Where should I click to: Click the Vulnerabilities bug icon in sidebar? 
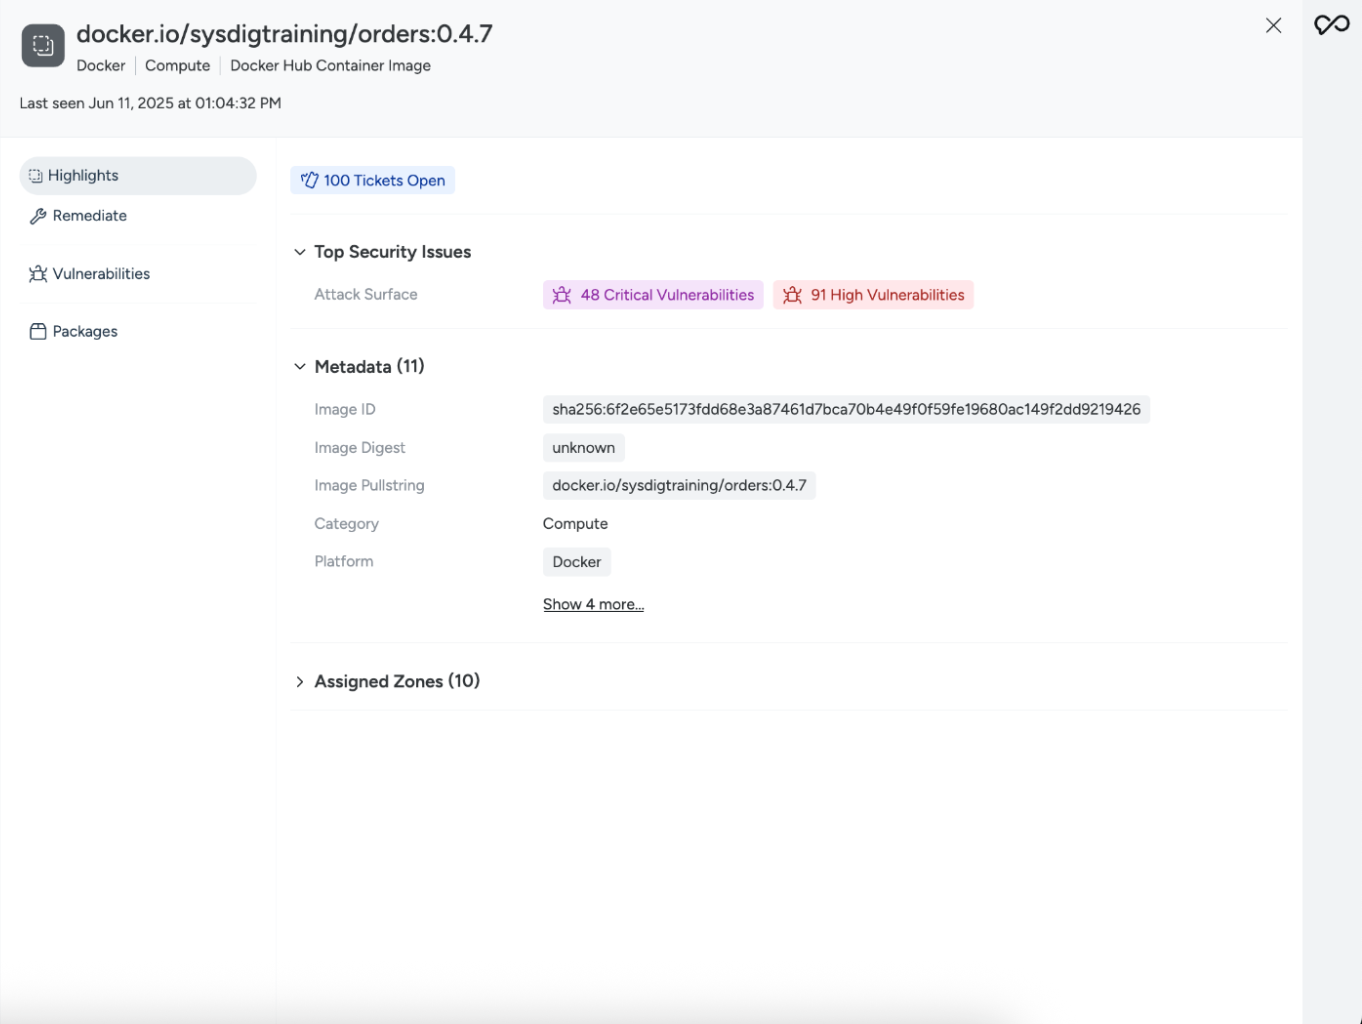click(38, 274)
